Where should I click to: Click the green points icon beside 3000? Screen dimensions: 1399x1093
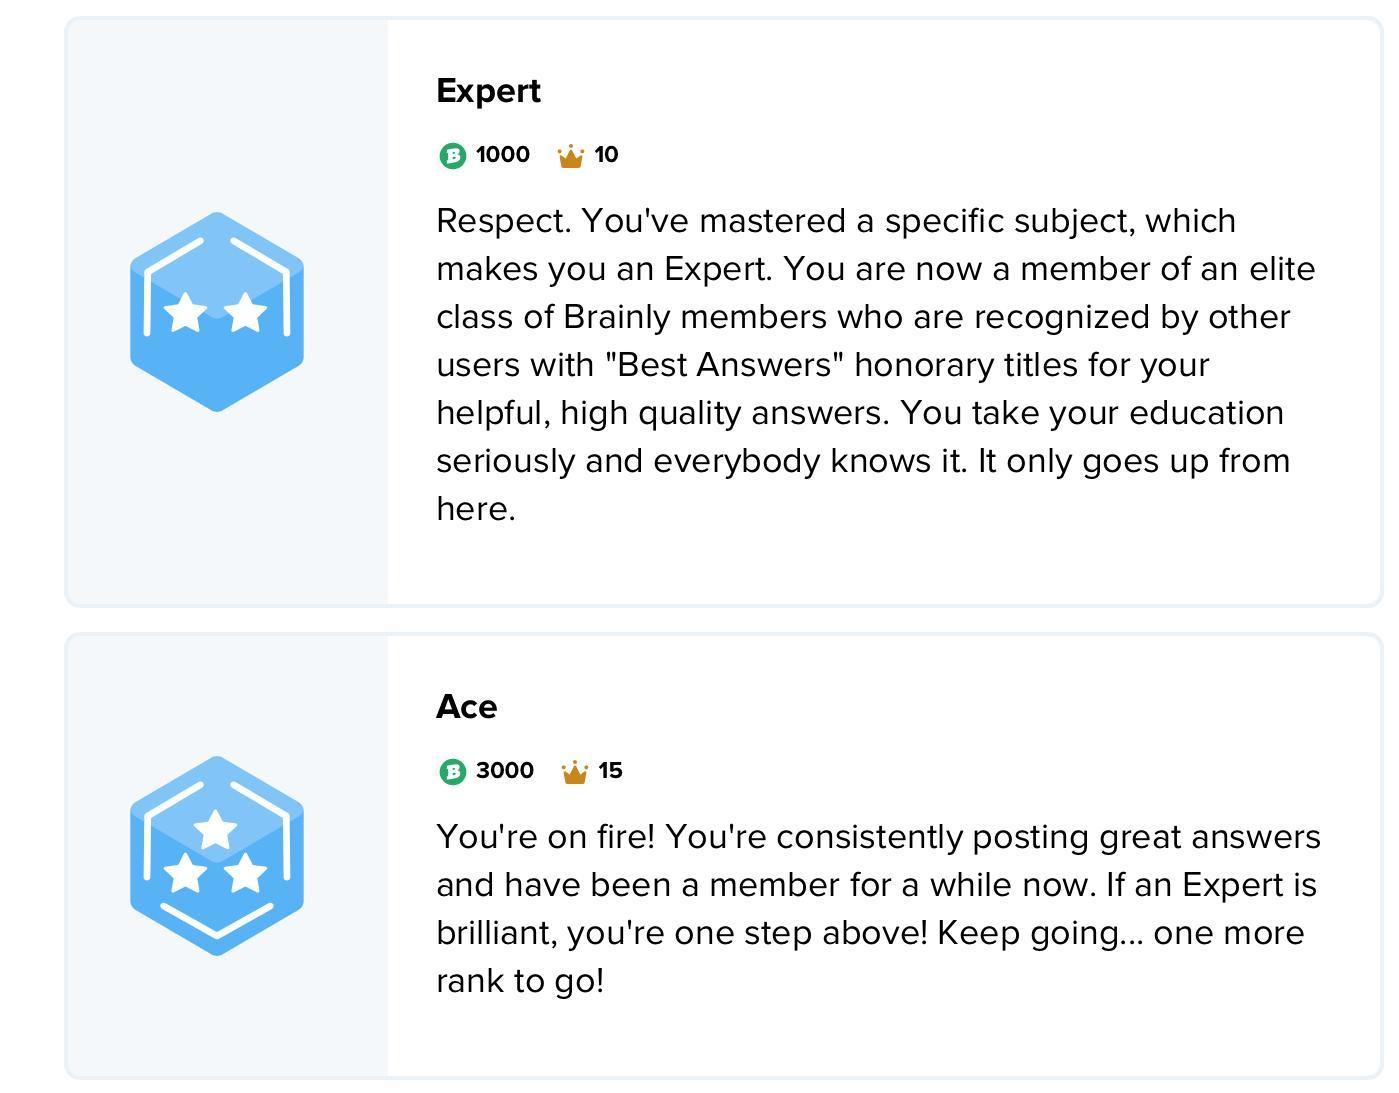[452, 772]
